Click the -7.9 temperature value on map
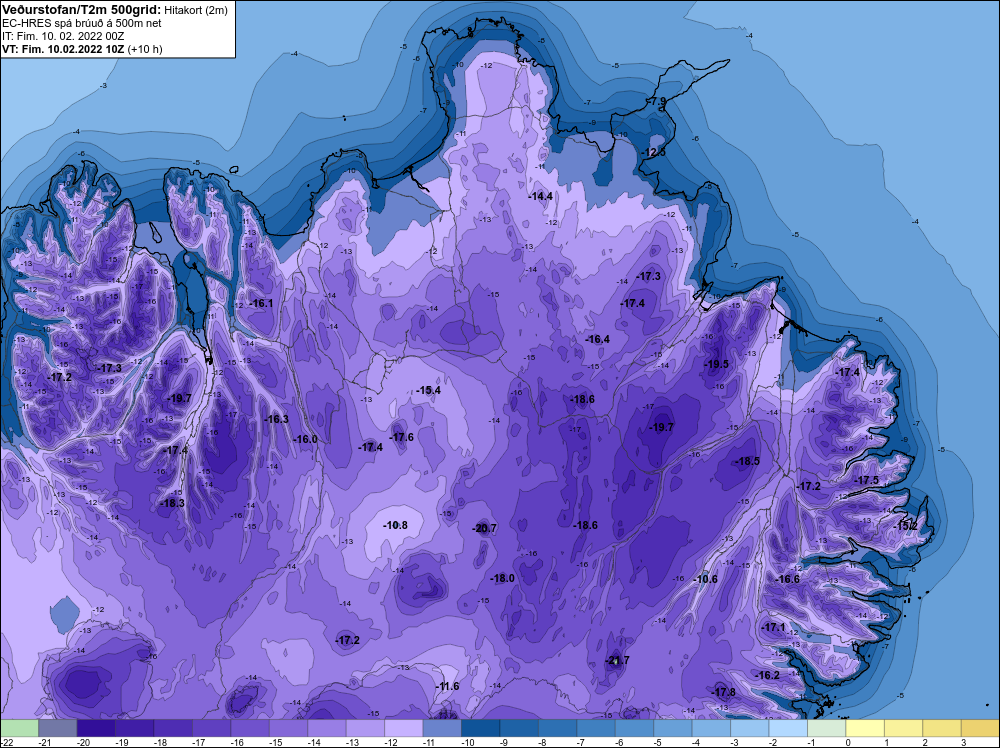 pos(655,101)
